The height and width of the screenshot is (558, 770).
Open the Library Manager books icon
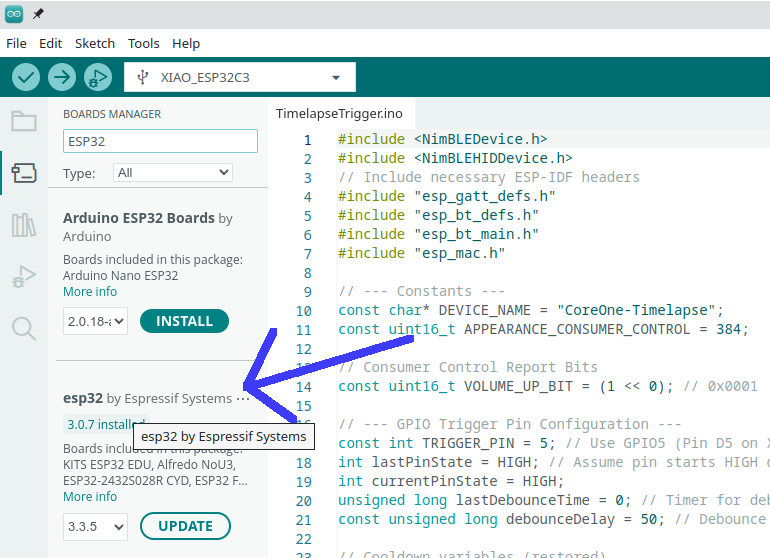[x=24, y=225]
